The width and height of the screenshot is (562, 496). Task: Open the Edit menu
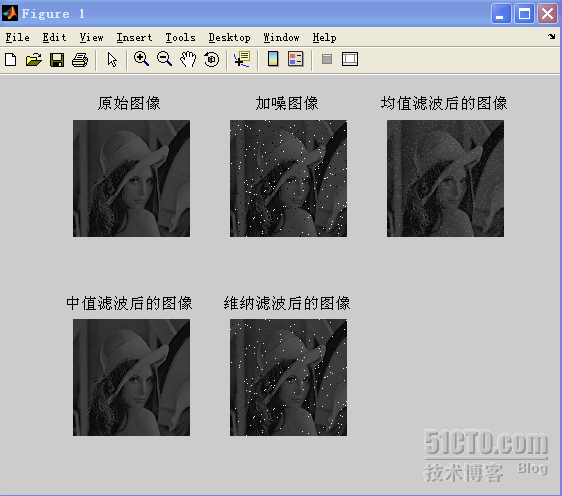tap(54, 37)
